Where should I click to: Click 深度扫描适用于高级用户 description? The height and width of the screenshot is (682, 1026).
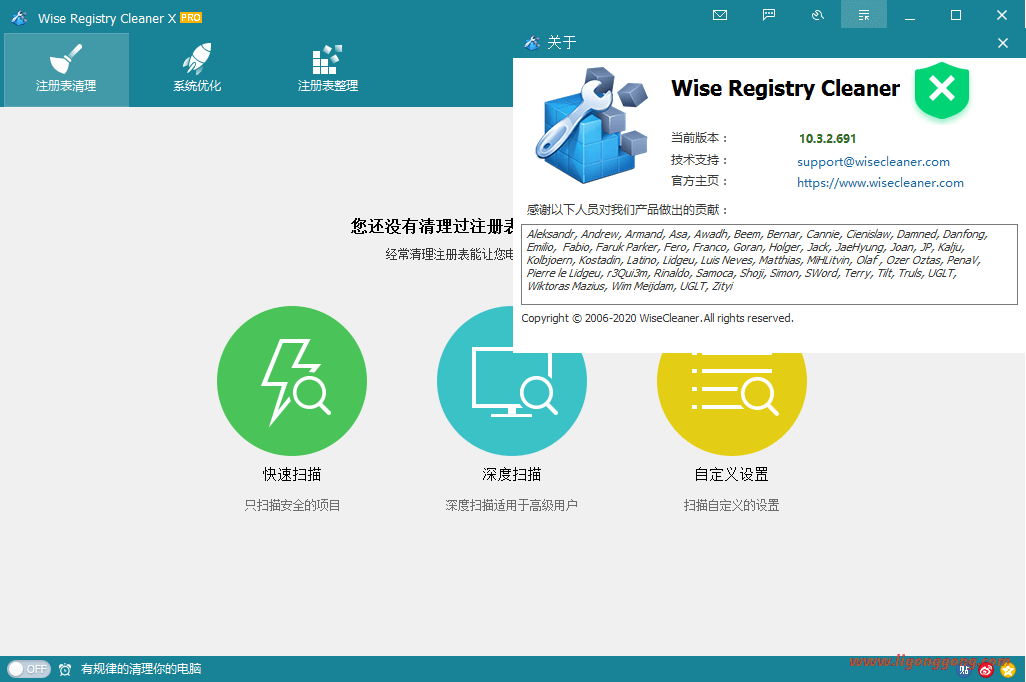coord(512,505)
